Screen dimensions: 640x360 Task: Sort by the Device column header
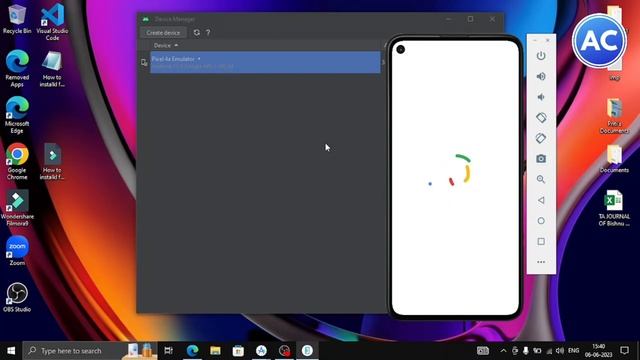click(x=165, y=45)
